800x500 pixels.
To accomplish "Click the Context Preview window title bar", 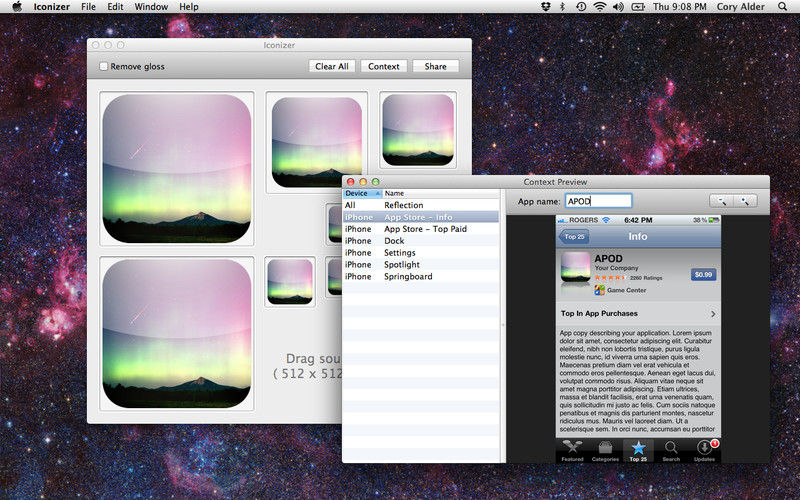I will pyautogui.click(x=555, y=182).
